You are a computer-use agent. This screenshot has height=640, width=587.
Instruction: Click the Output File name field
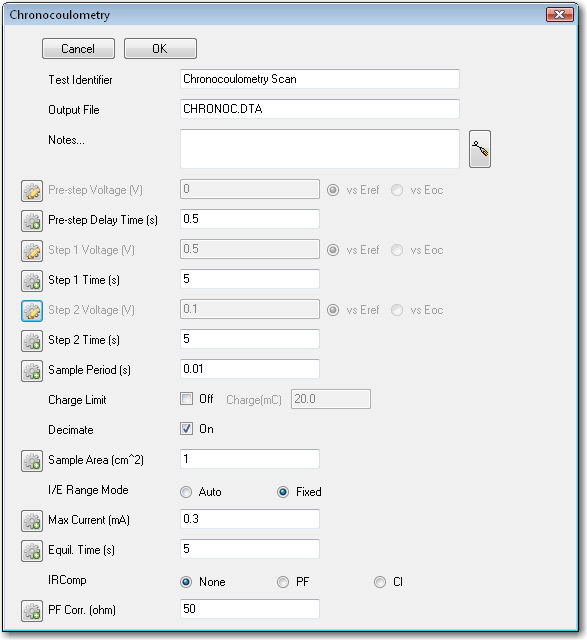[x=320, y=109]
